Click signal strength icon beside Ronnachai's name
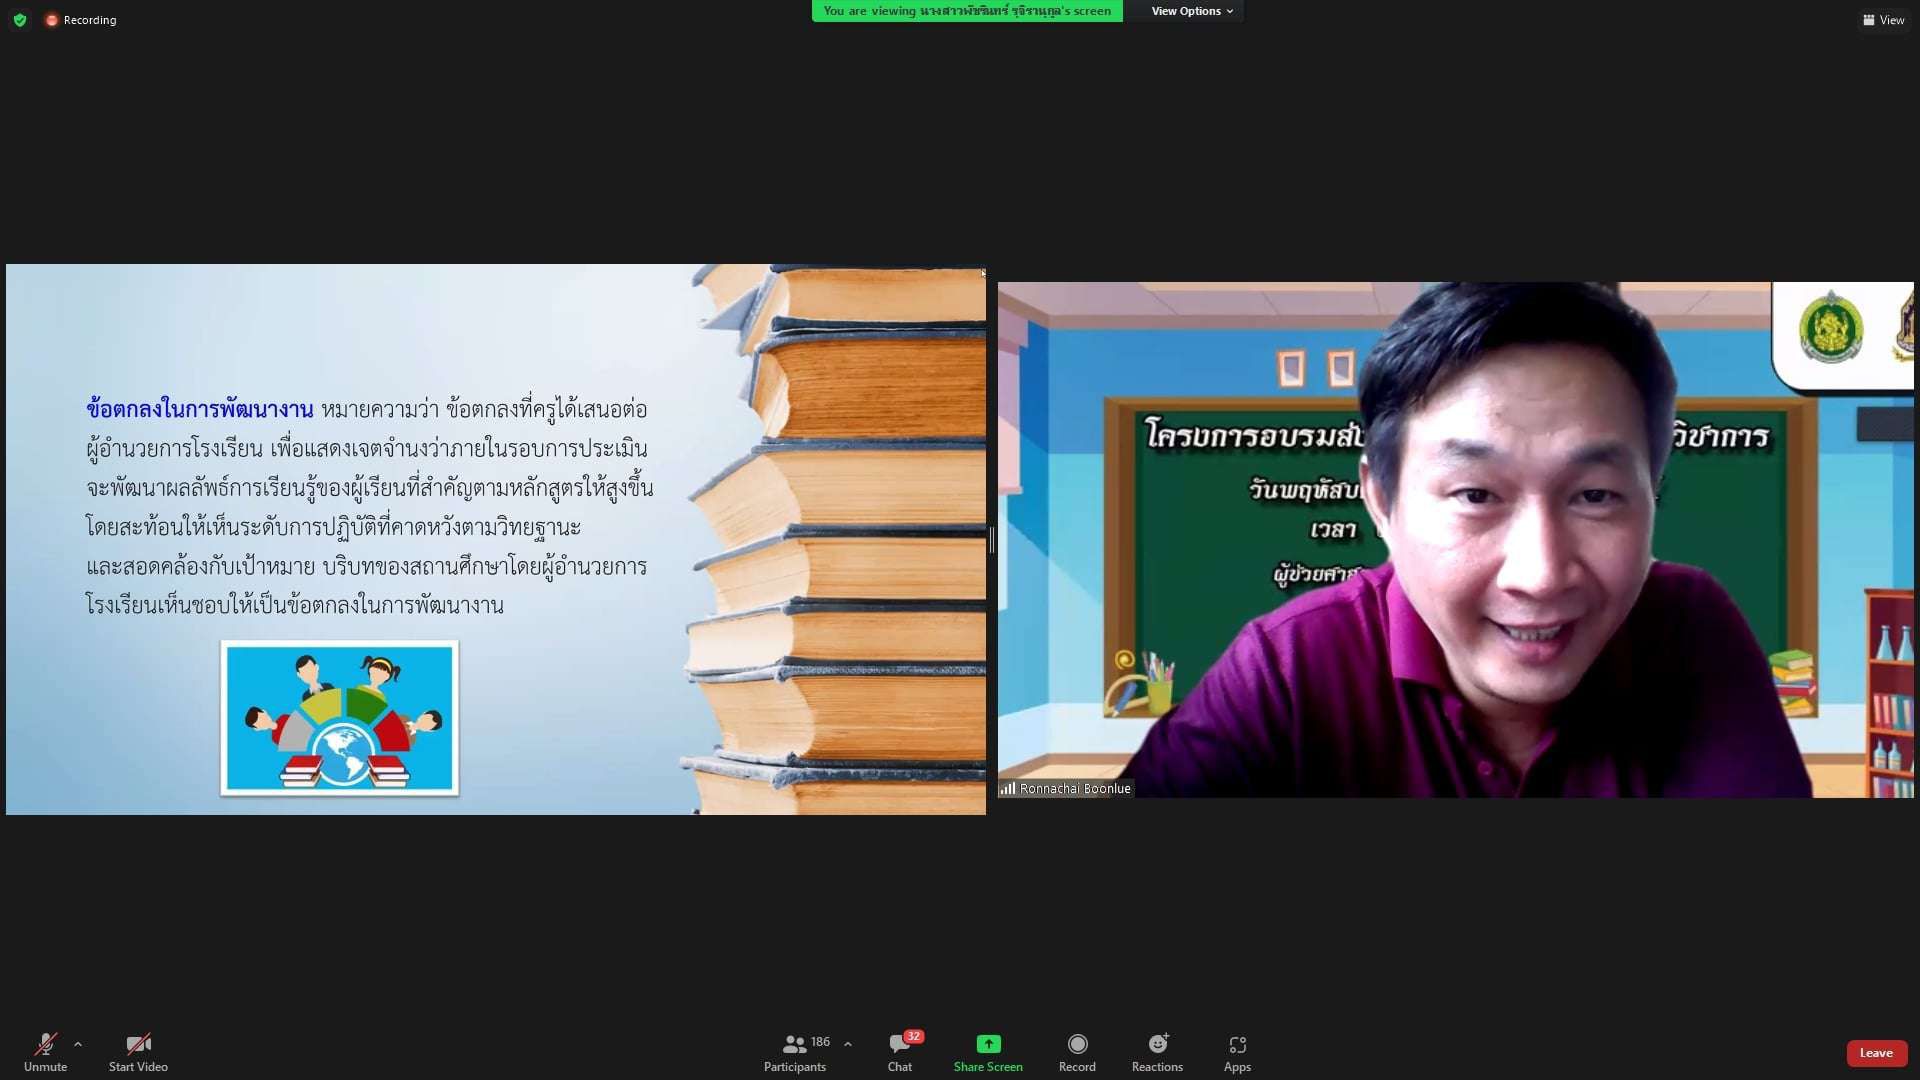The width and height of the screenshot is (1920, 1080). tap(1008, 789)
